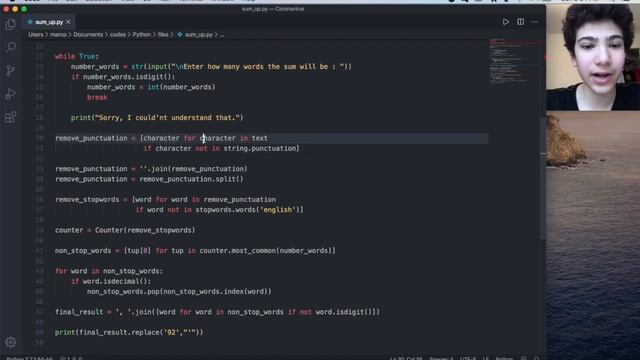Open the marco breadcrumb segment
640x360 pixels.
pos(58,35)
